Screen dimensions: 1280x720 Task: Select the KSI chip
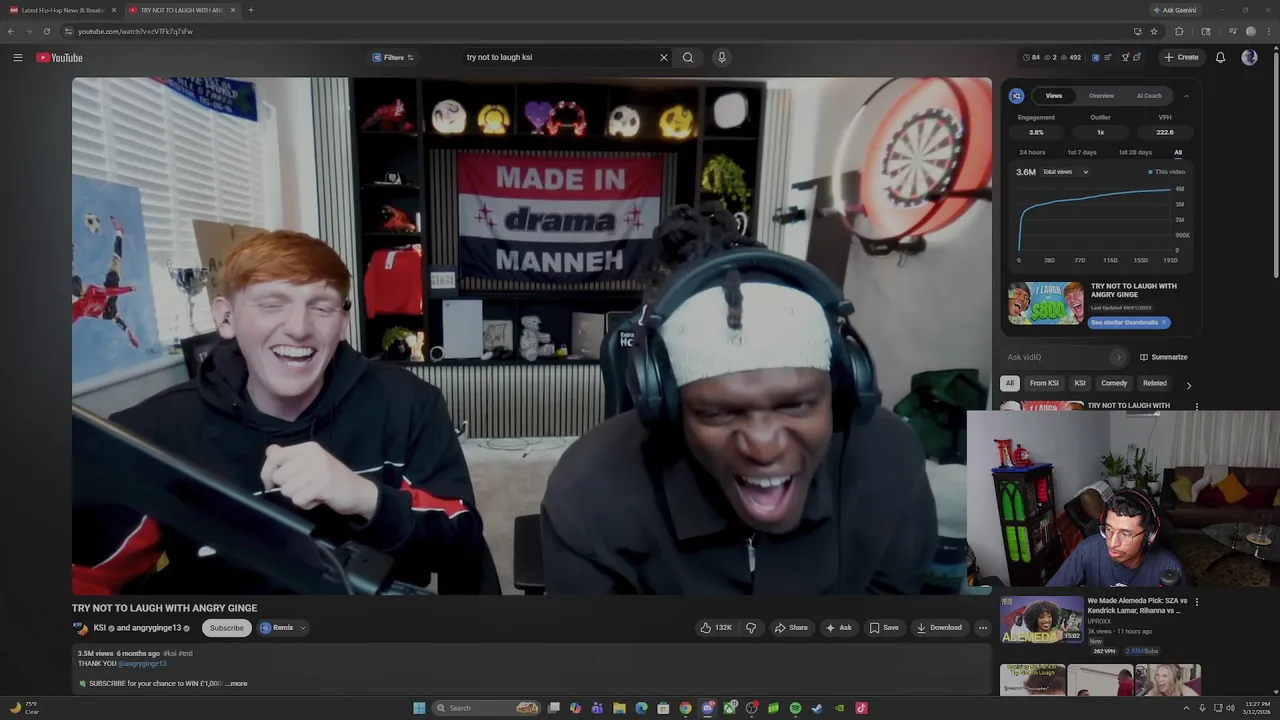[1080, 383]
